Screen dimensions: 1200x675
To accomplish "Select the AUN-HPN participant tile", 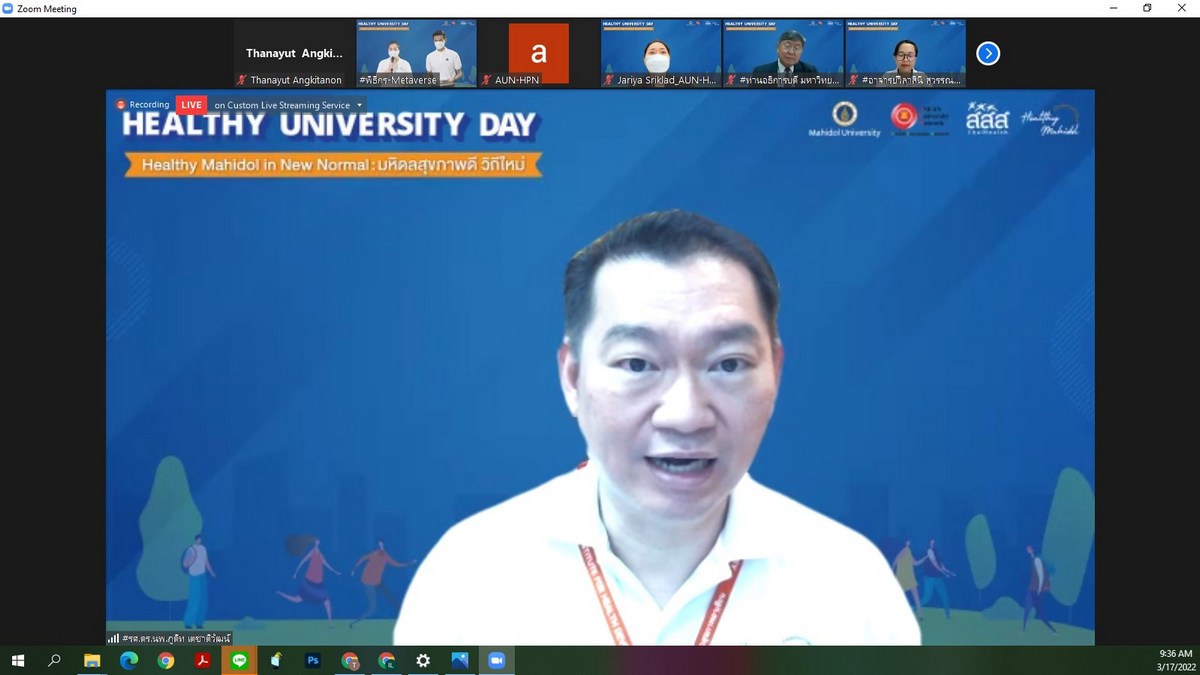I will [x=538, y=54].
